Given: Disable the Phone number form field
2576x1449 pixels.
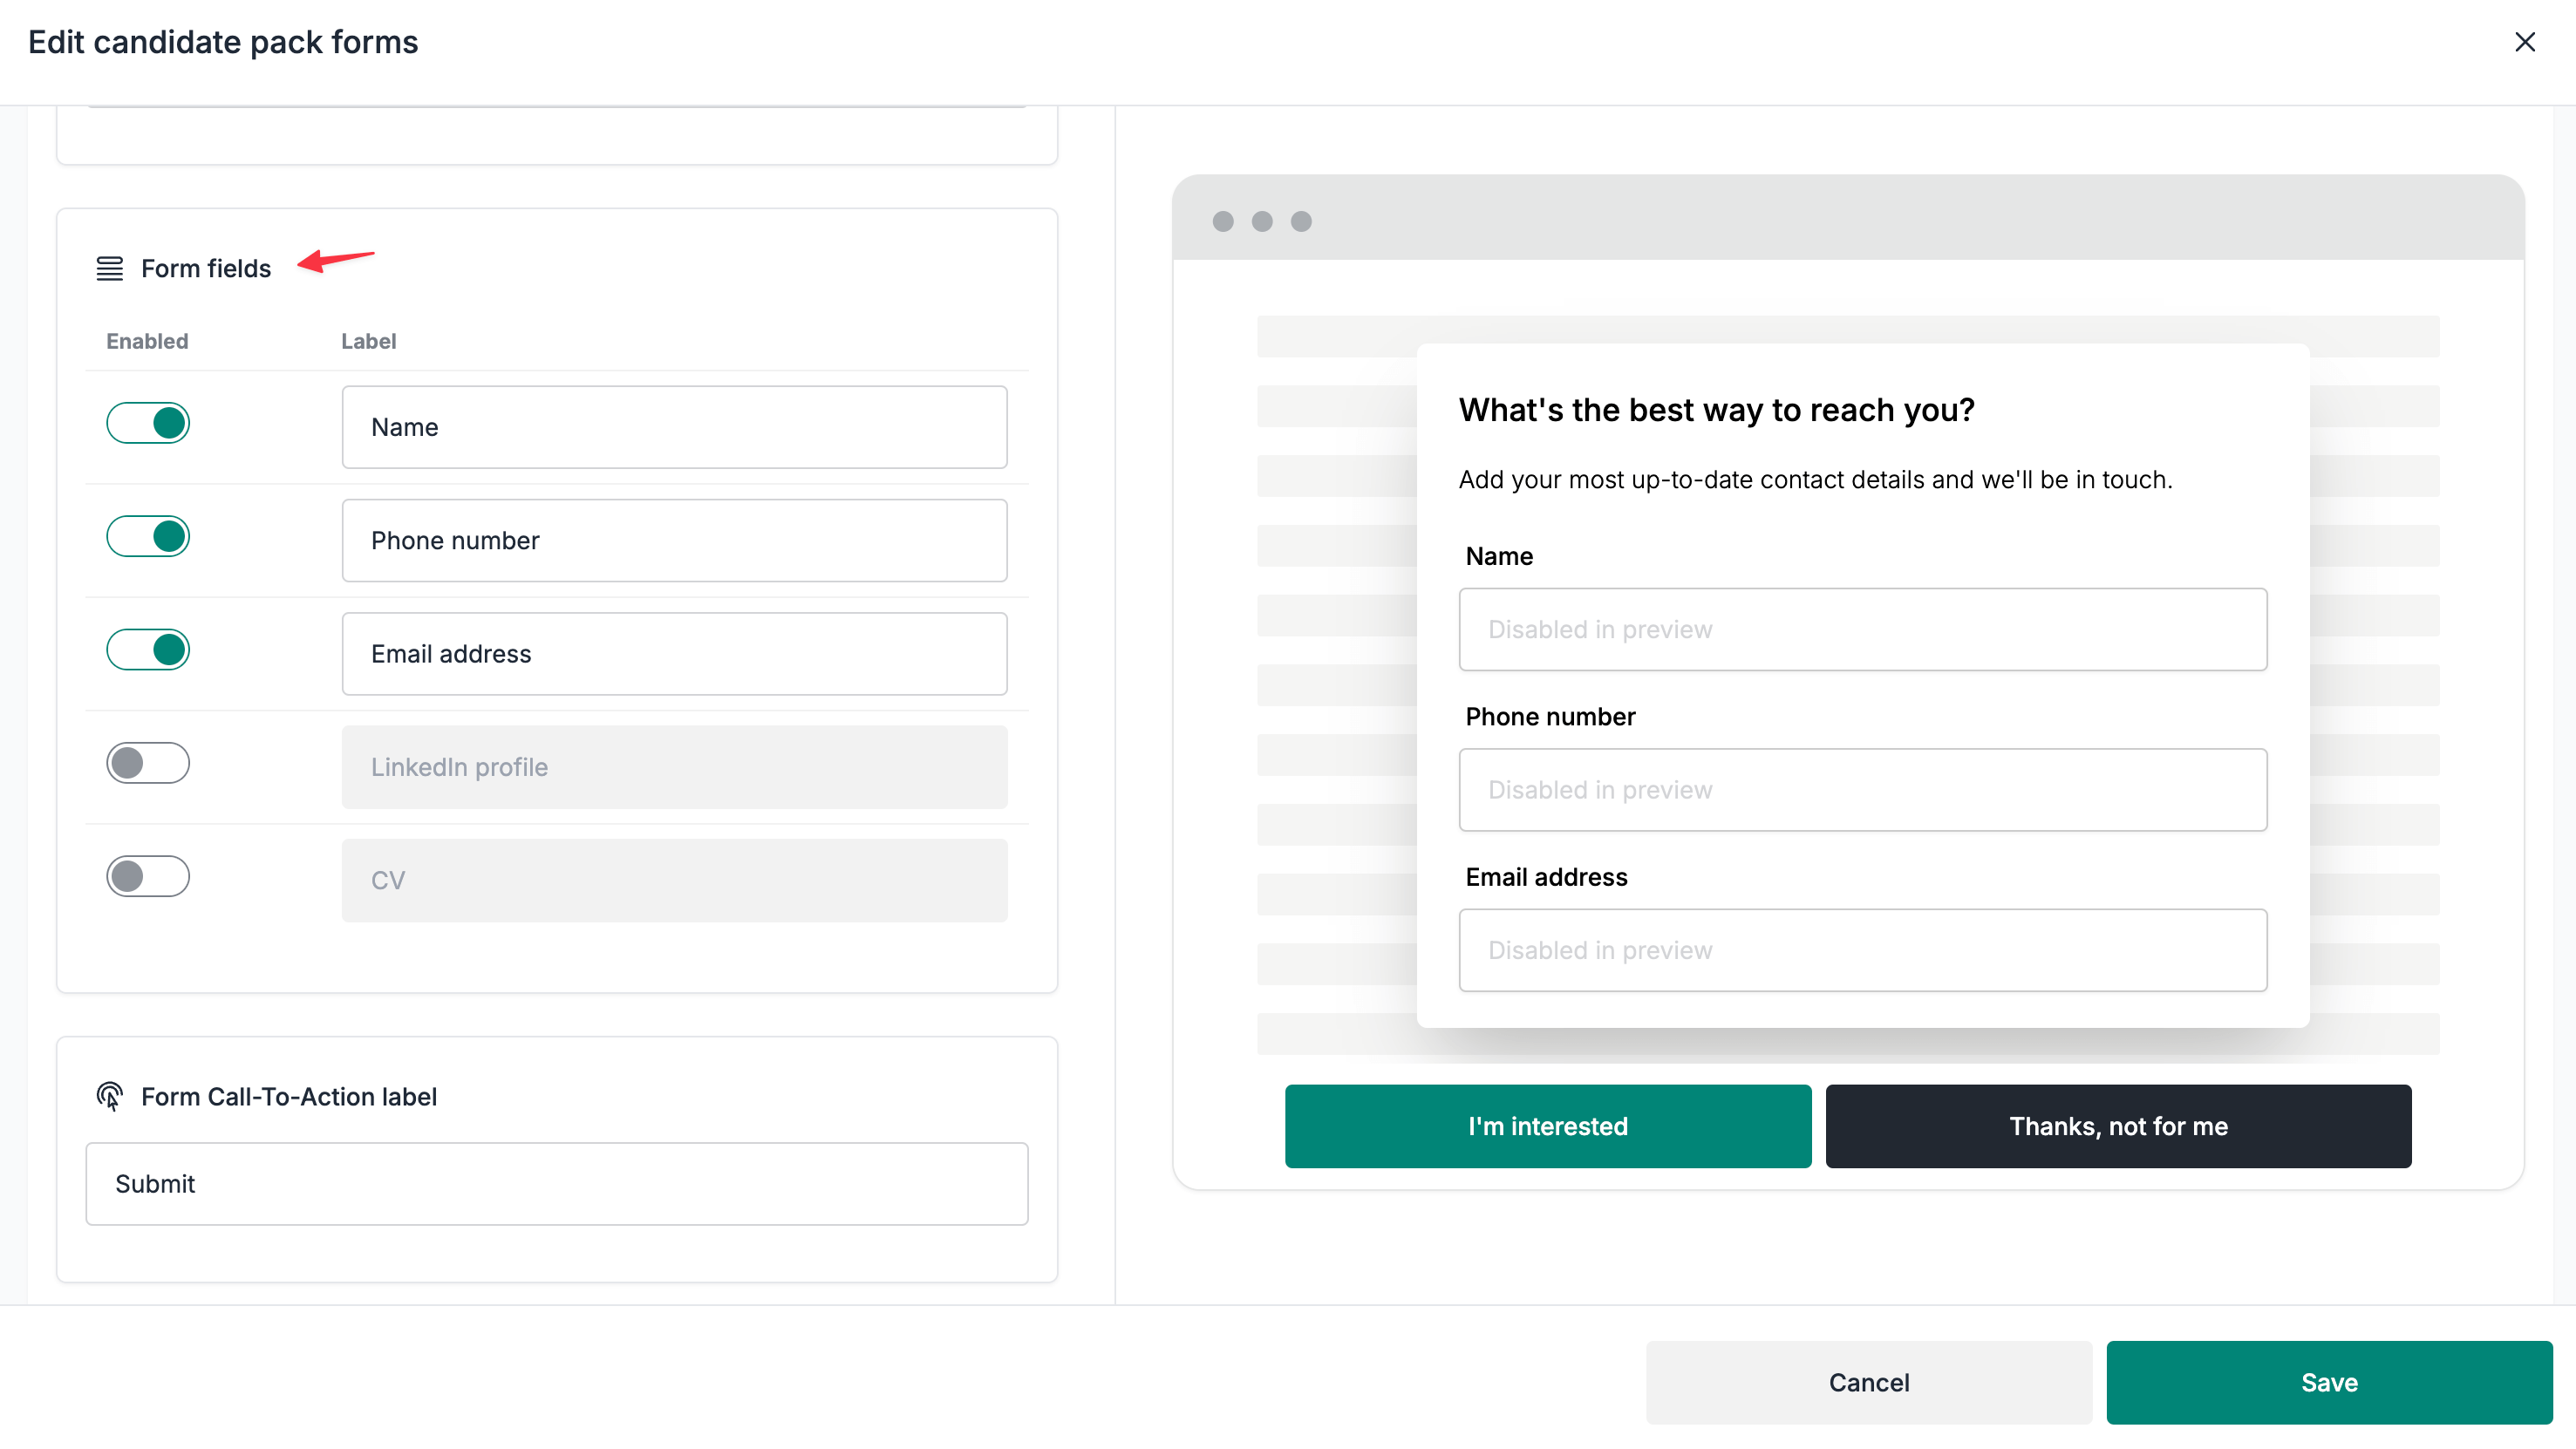Looking at the screenshot, I should click(148, 536).
